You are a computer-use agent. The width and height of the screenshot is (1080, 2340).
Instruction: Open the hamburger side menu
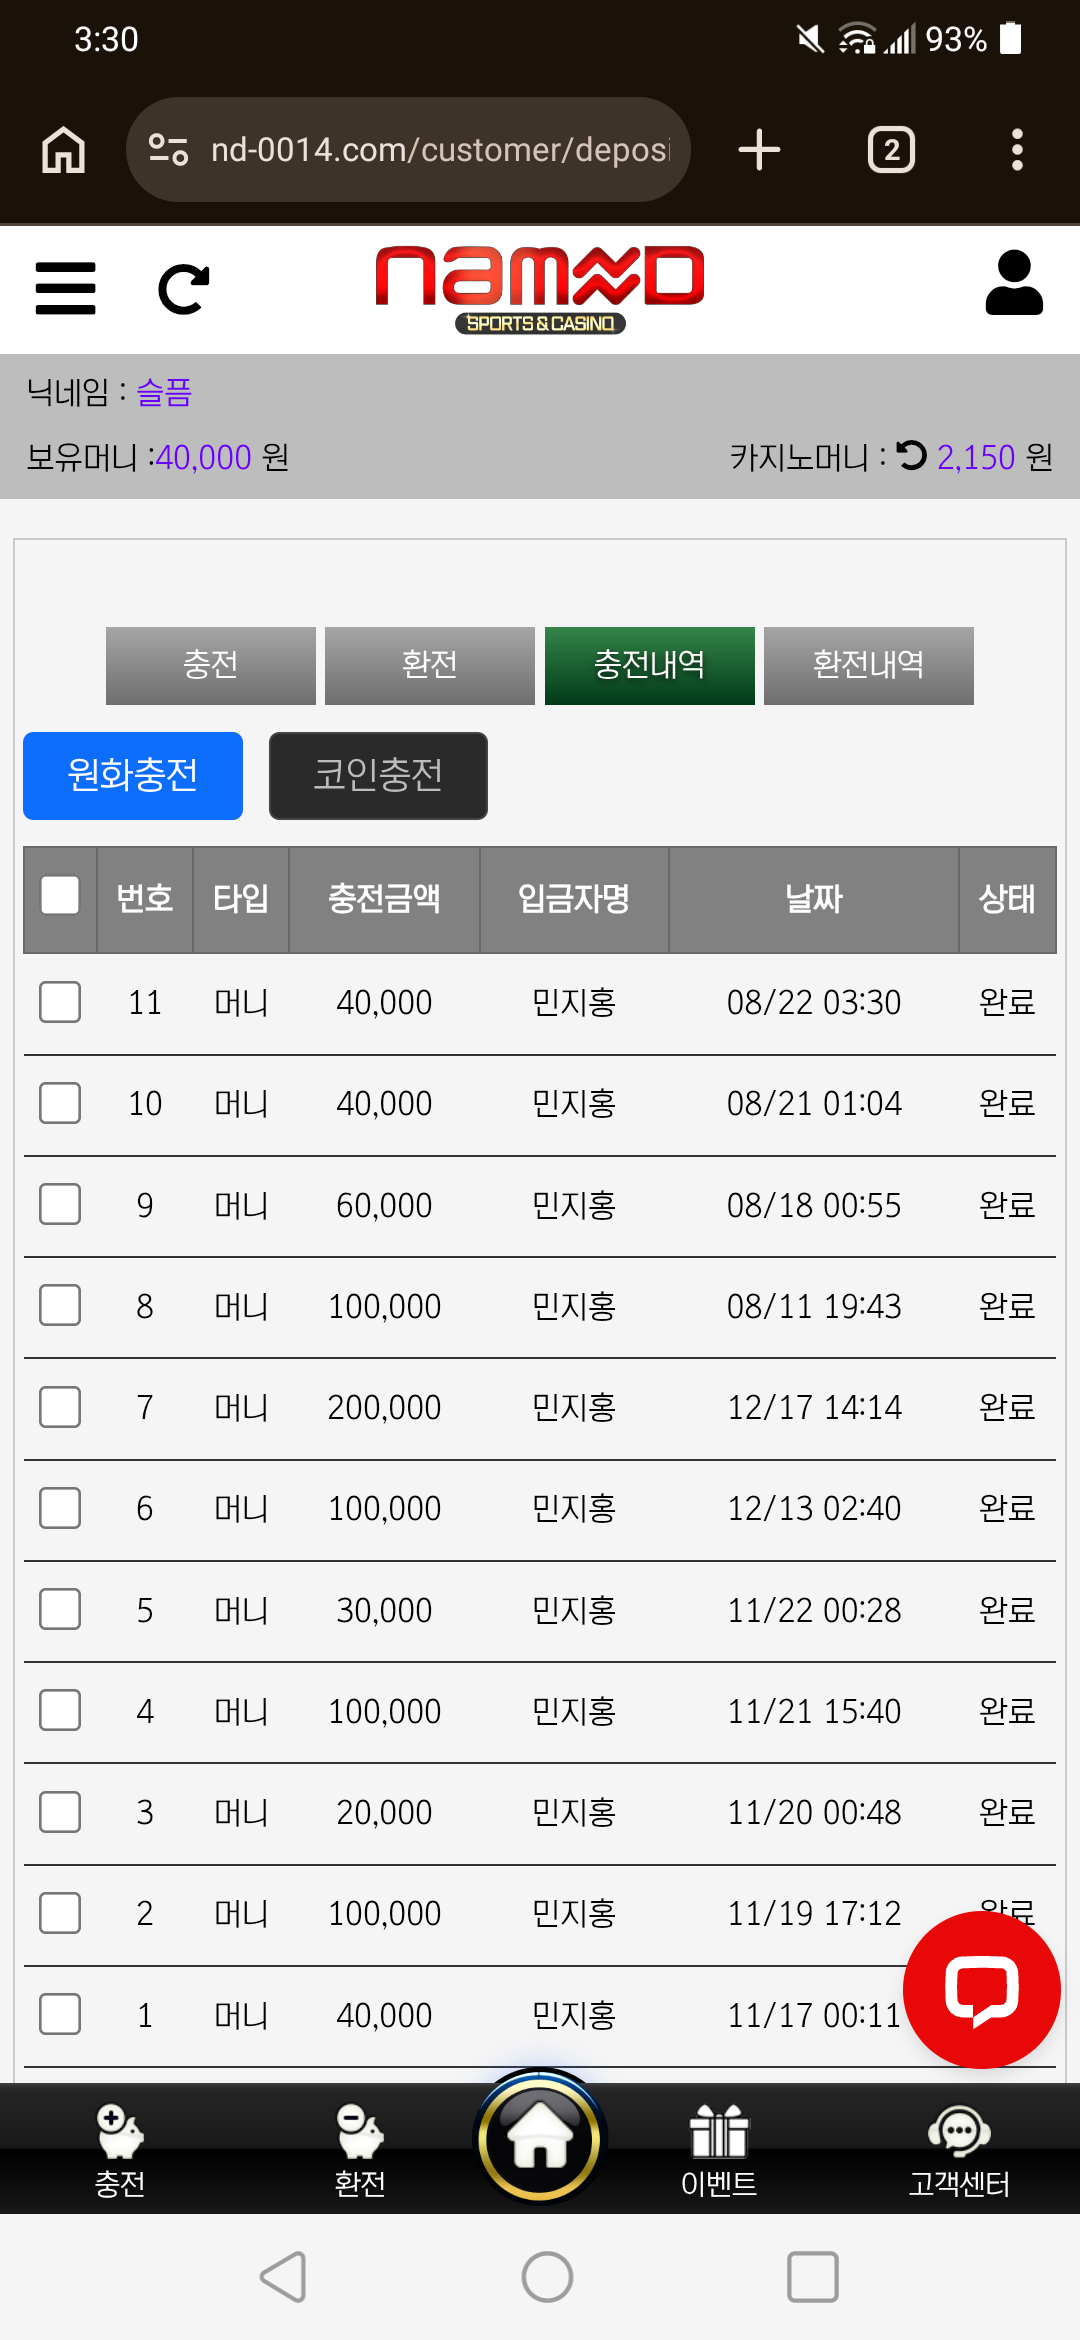(65, 289)
